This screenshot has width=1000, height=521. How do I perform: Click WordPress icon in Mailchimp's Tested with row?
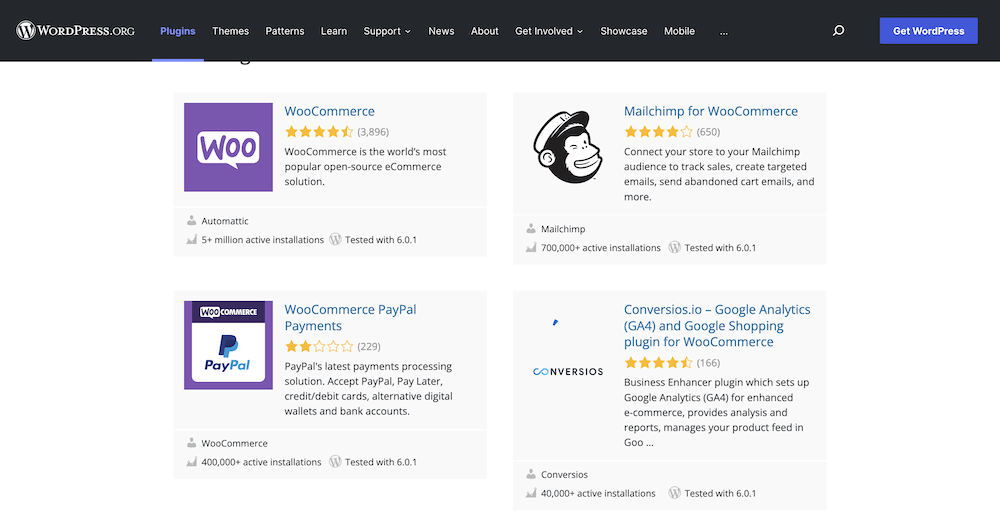click(x=675, y=247)
